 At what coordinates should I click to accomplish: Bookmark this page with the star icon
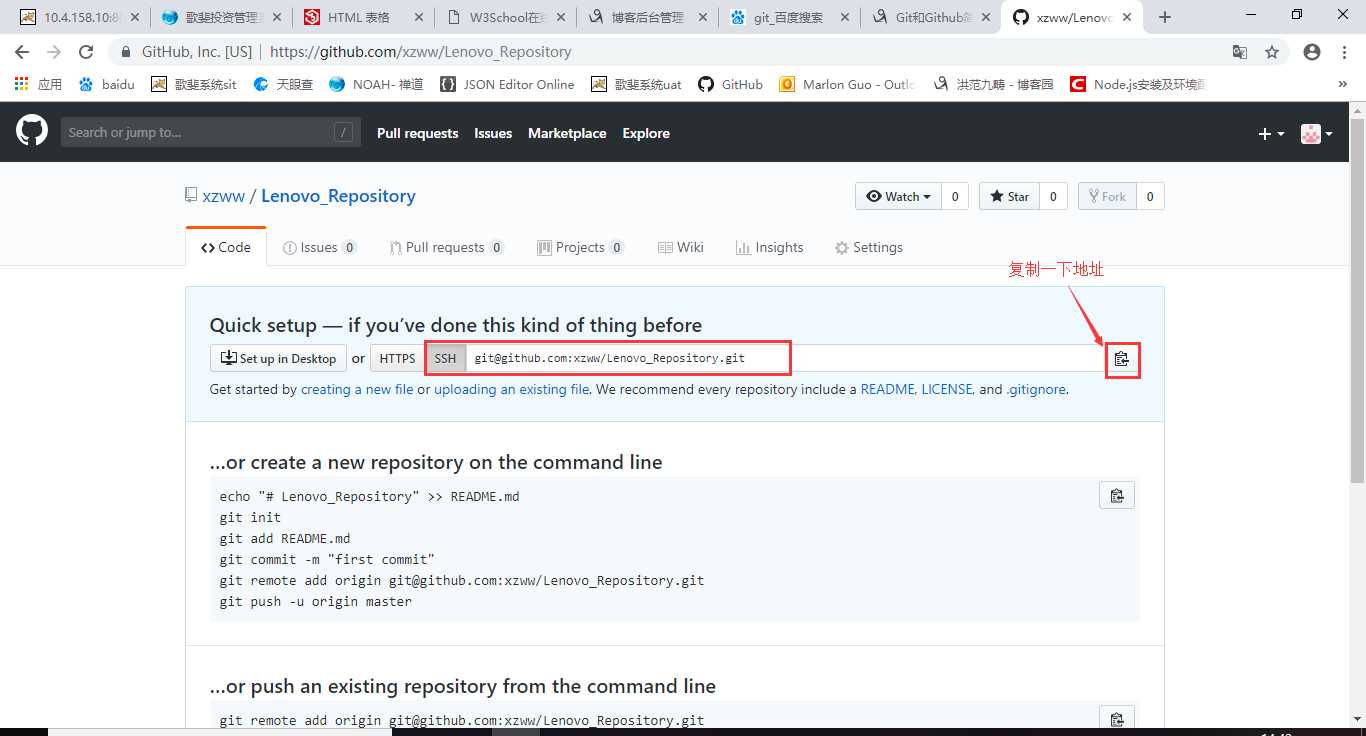pyautogui.click(x=1272, y=52)
